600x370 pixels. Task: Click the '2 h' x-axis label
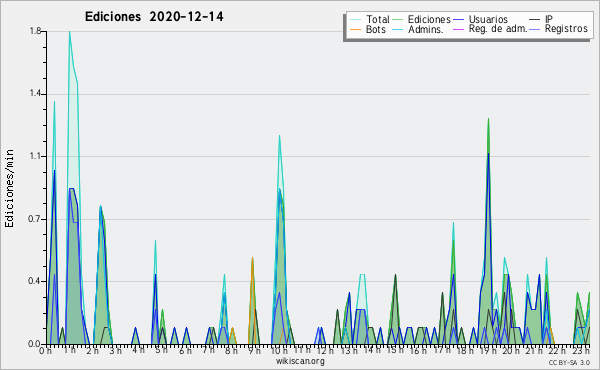tap(93, 350)
